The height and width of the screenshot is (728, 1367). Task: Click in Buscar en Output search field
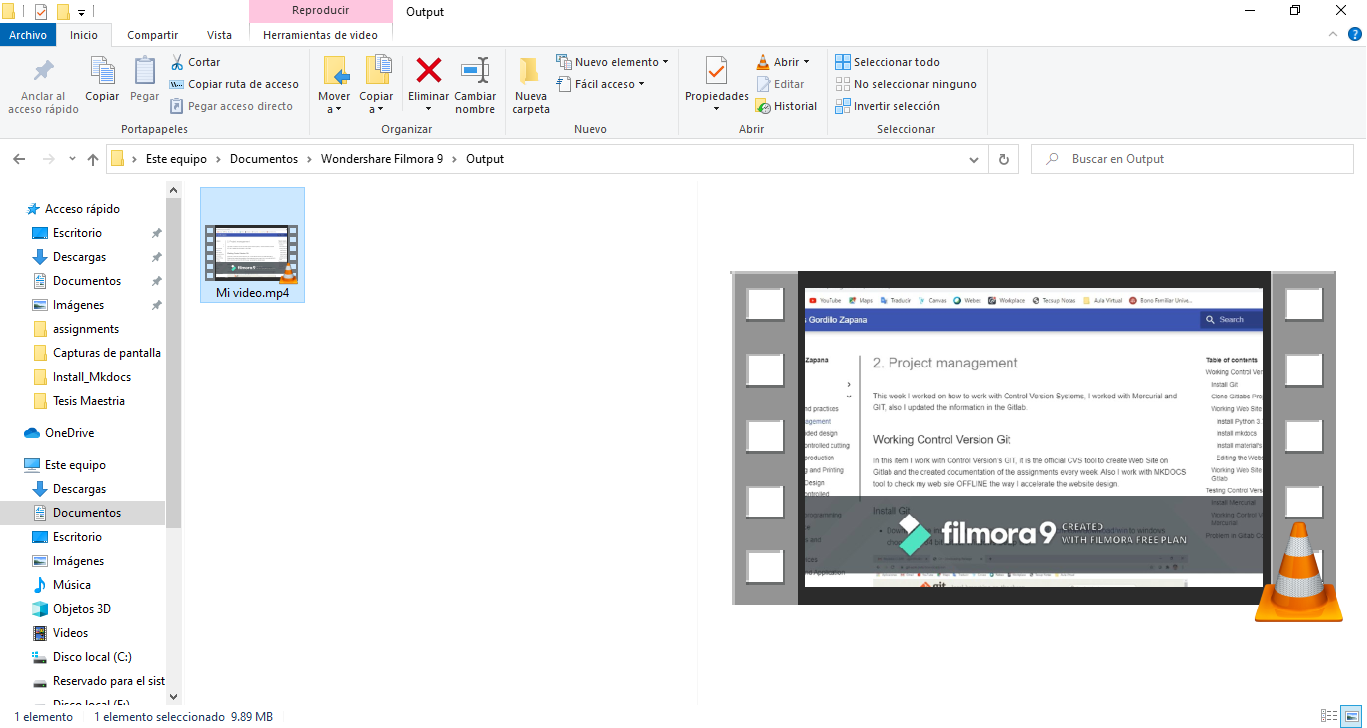[1192, 159]
